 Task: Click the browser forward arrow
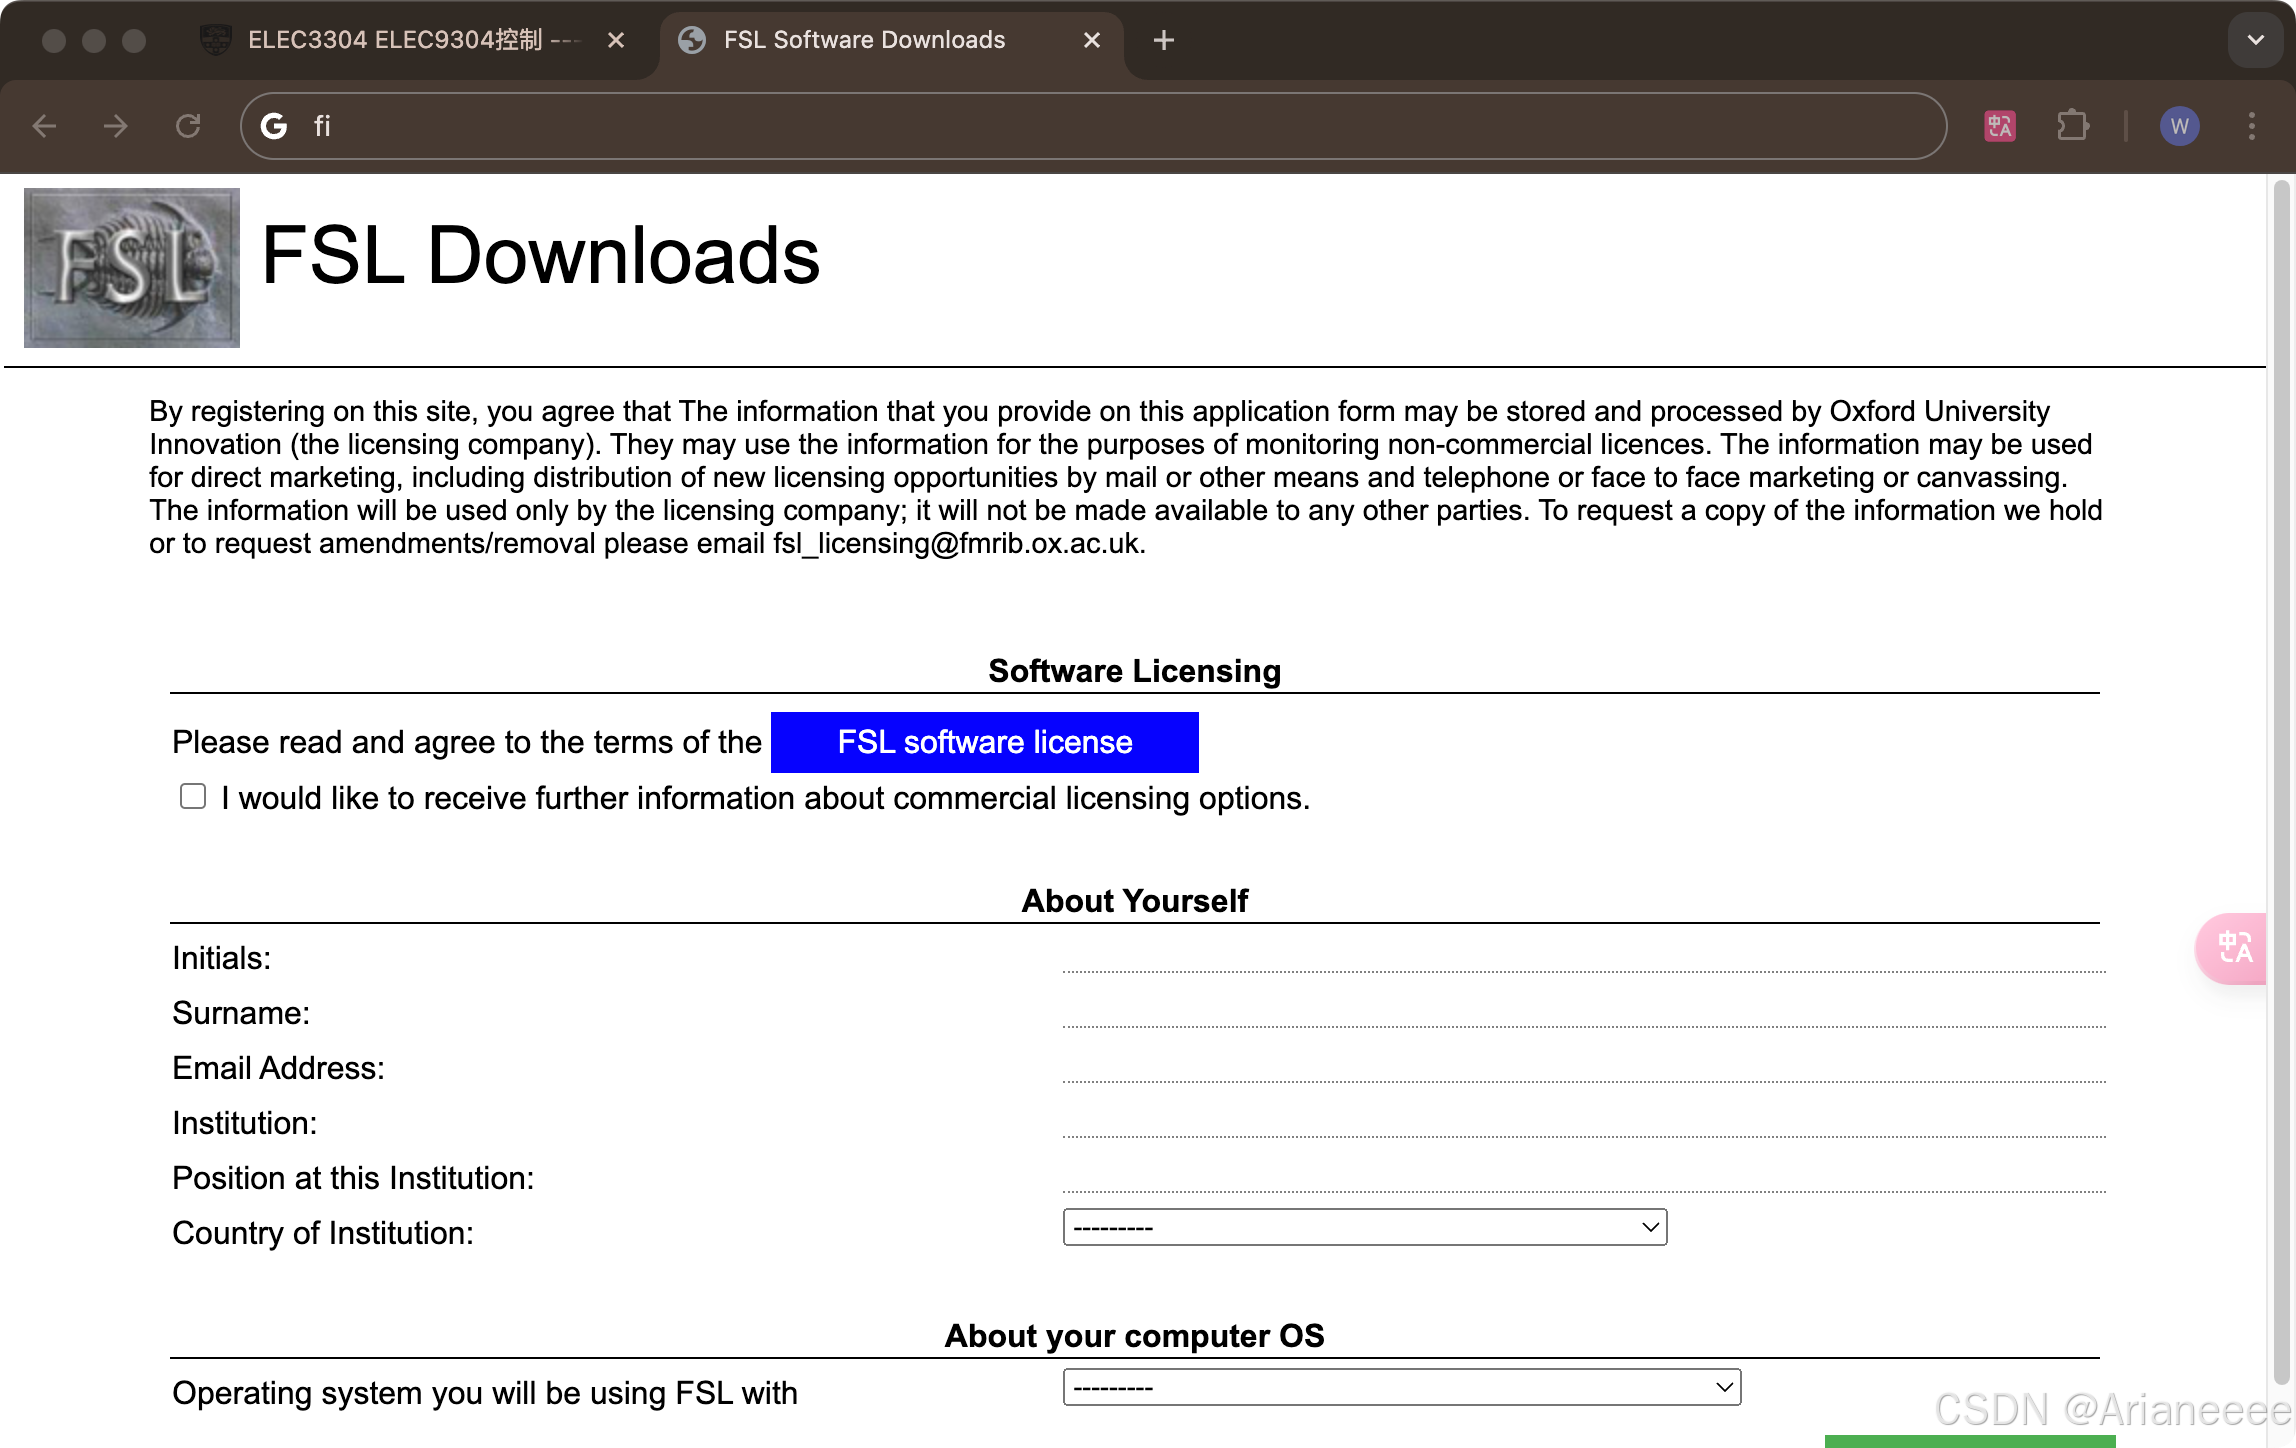pyautogui.click(x=116, y=126)
